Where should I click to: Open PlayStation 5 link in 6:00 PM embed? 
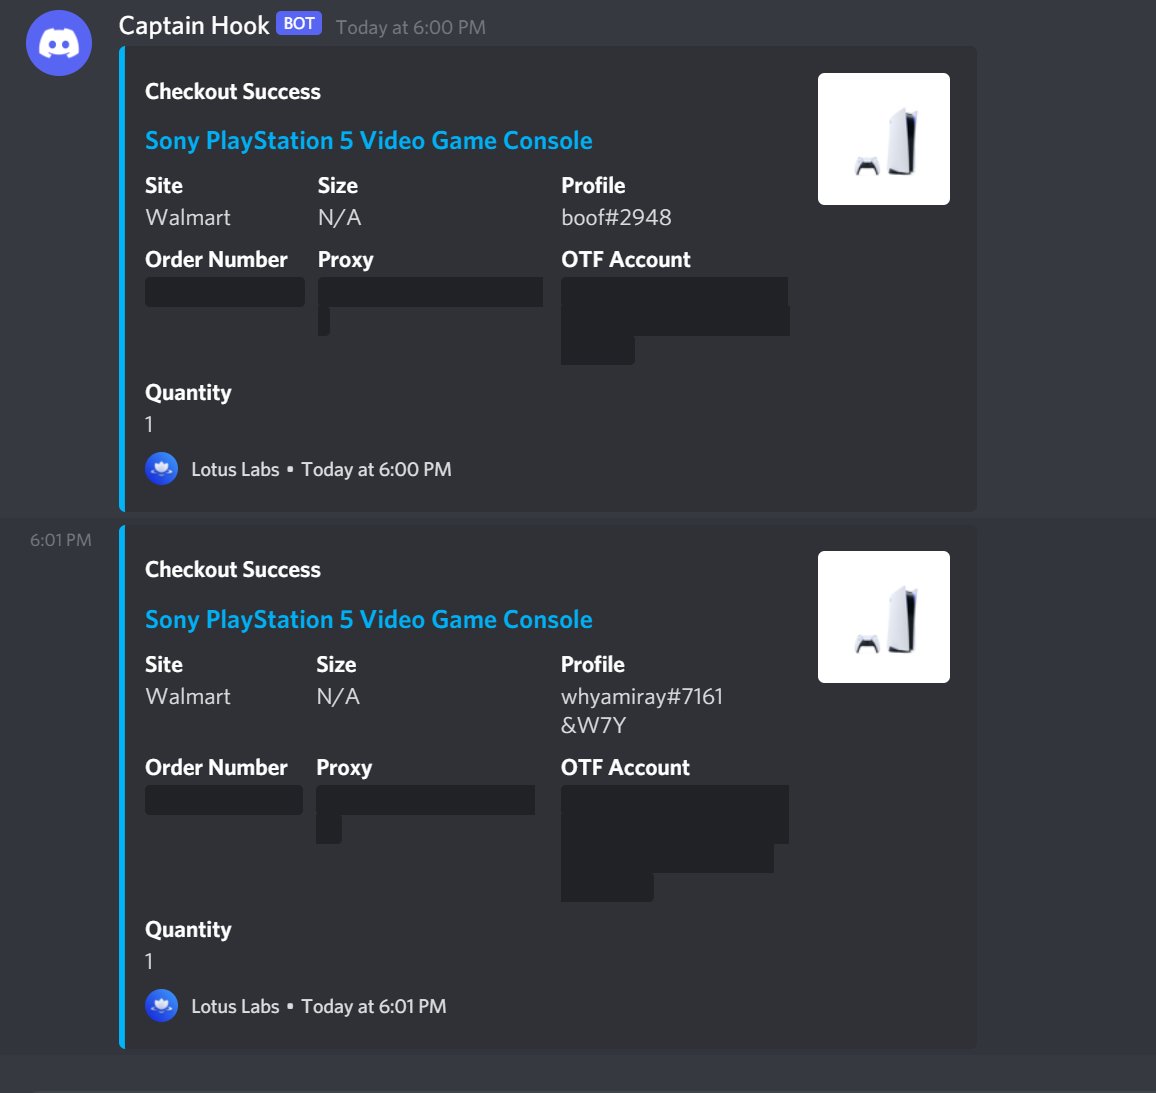coord(369,140)
